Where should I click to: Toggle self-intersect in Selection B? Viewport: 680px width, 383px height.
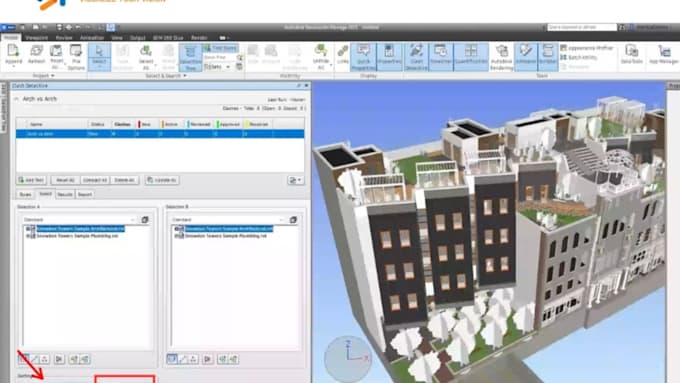208,359
